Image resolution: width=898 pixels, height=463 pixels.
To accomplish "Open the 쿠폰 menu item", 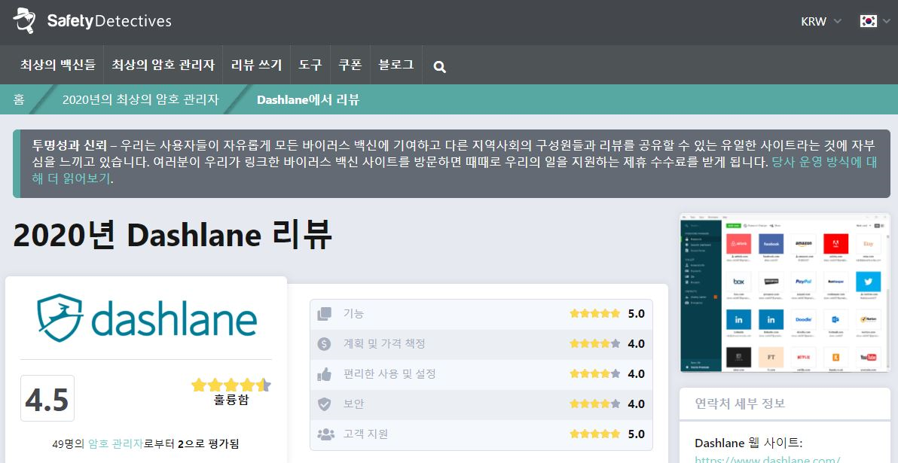I will tap(350, 65).
